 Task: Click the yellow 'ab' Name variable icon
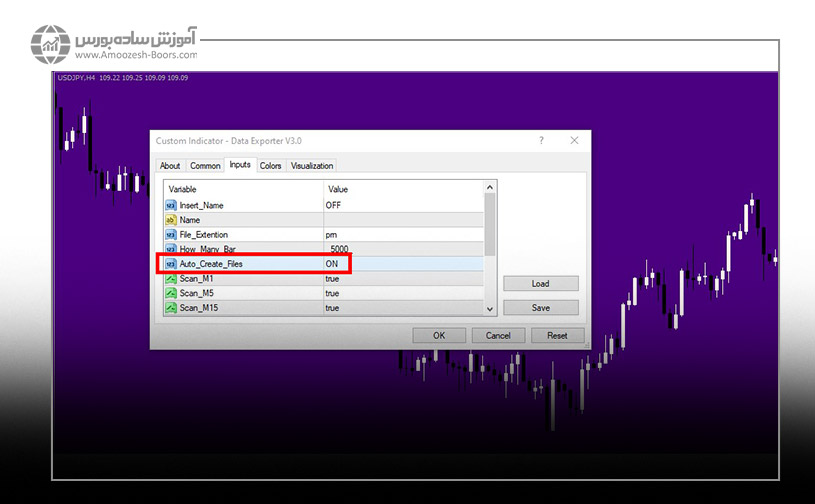pos(171,219)
